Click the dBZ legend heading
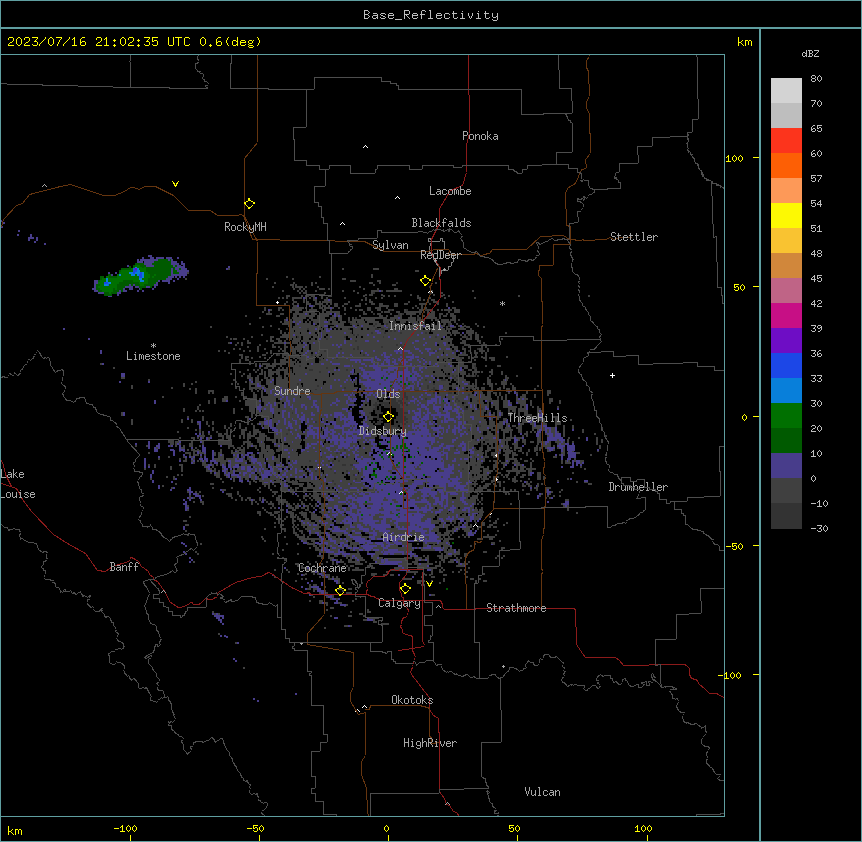Screen dimensions: 862x842 (x=810, y=54)
